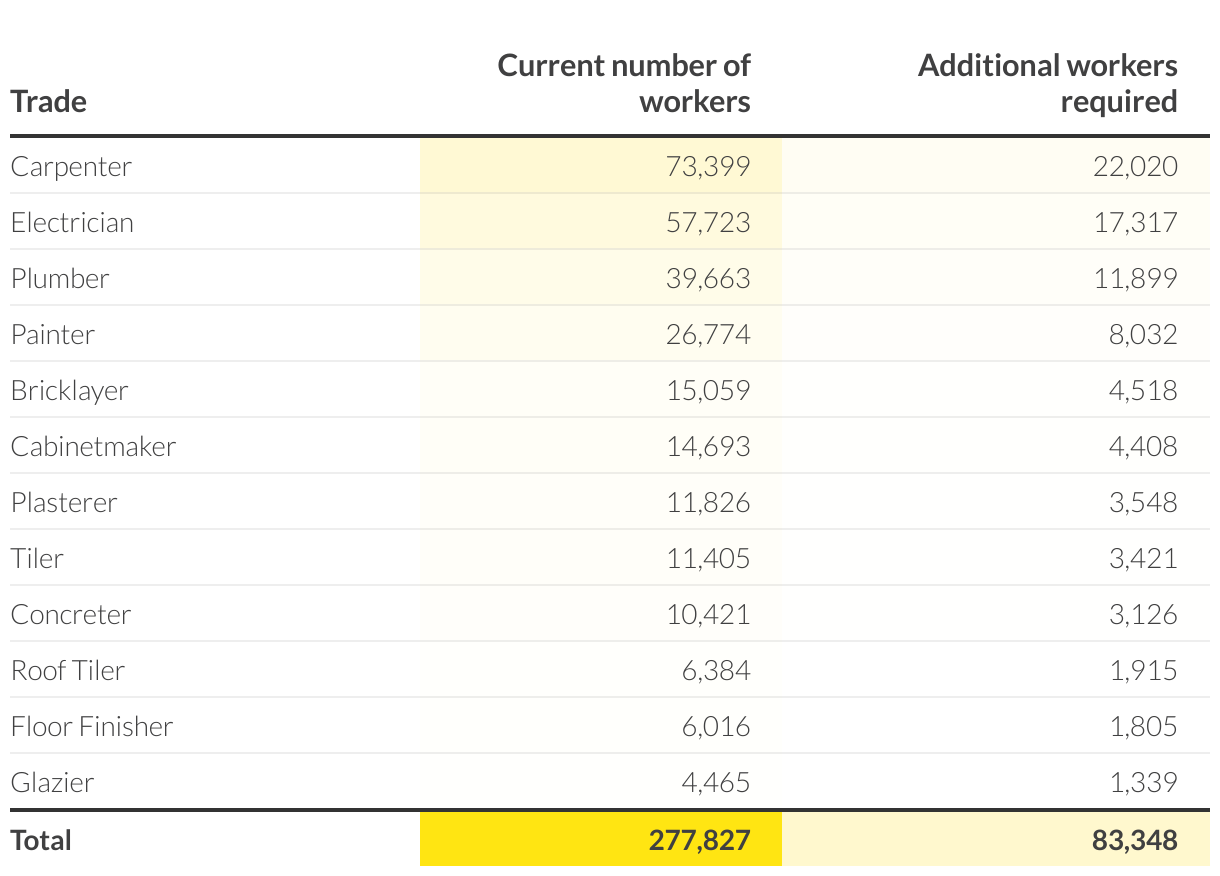Select the Tiler additional workers value 3,421
This screenshot has height=876, width=1220.
(x=1143, y=559)
